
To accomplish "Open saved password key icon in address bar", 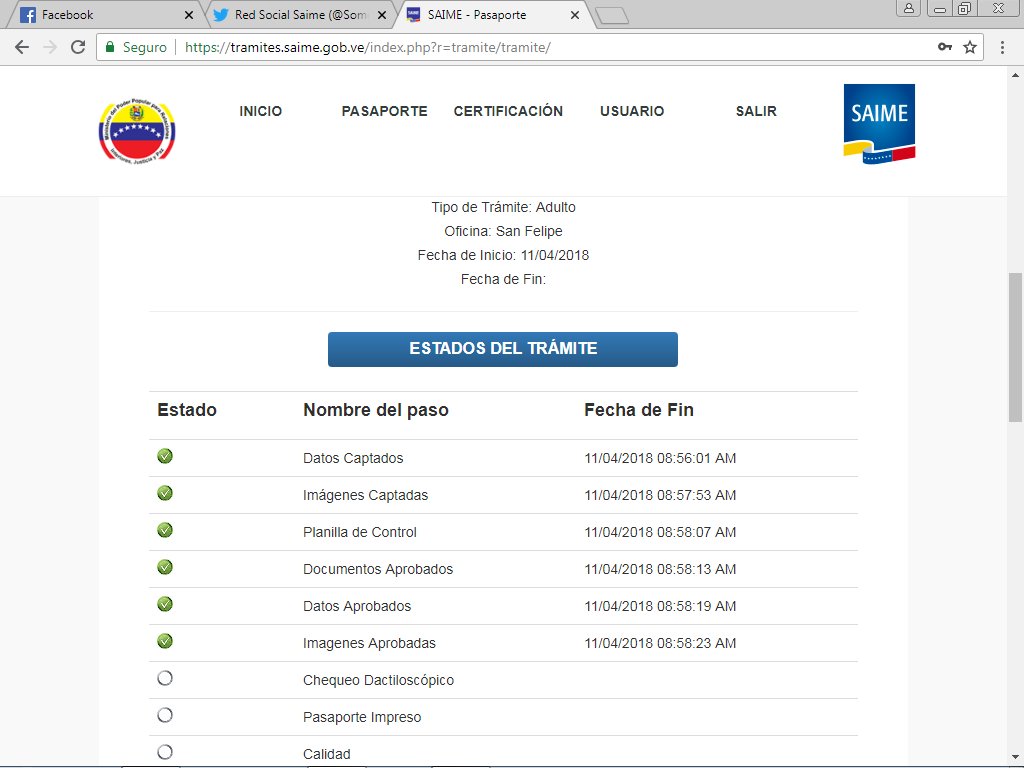I will point(944,47).
